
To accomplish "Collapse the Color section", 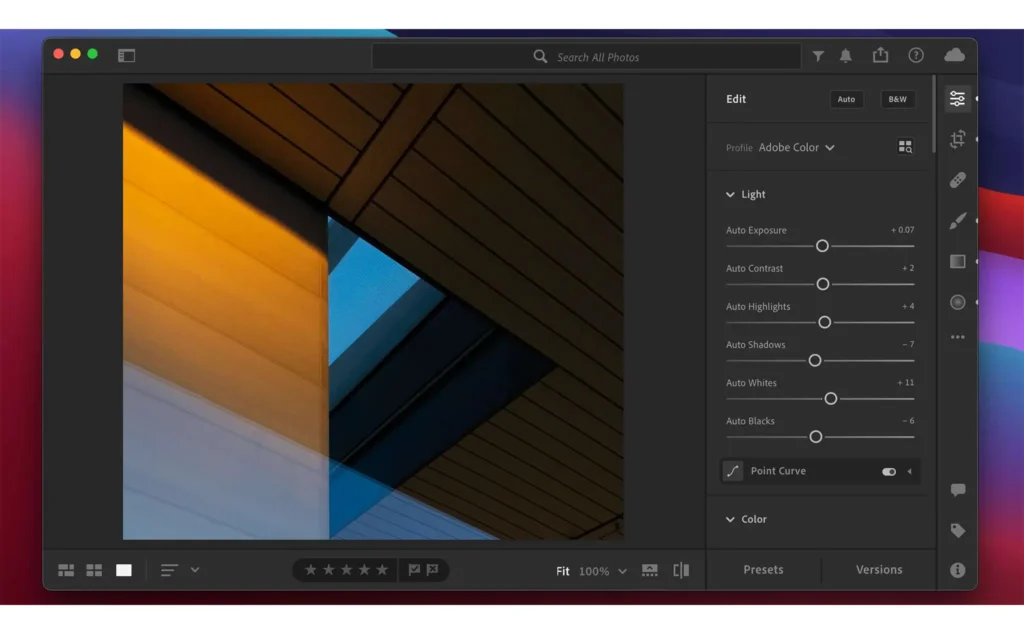I will 730,520.
